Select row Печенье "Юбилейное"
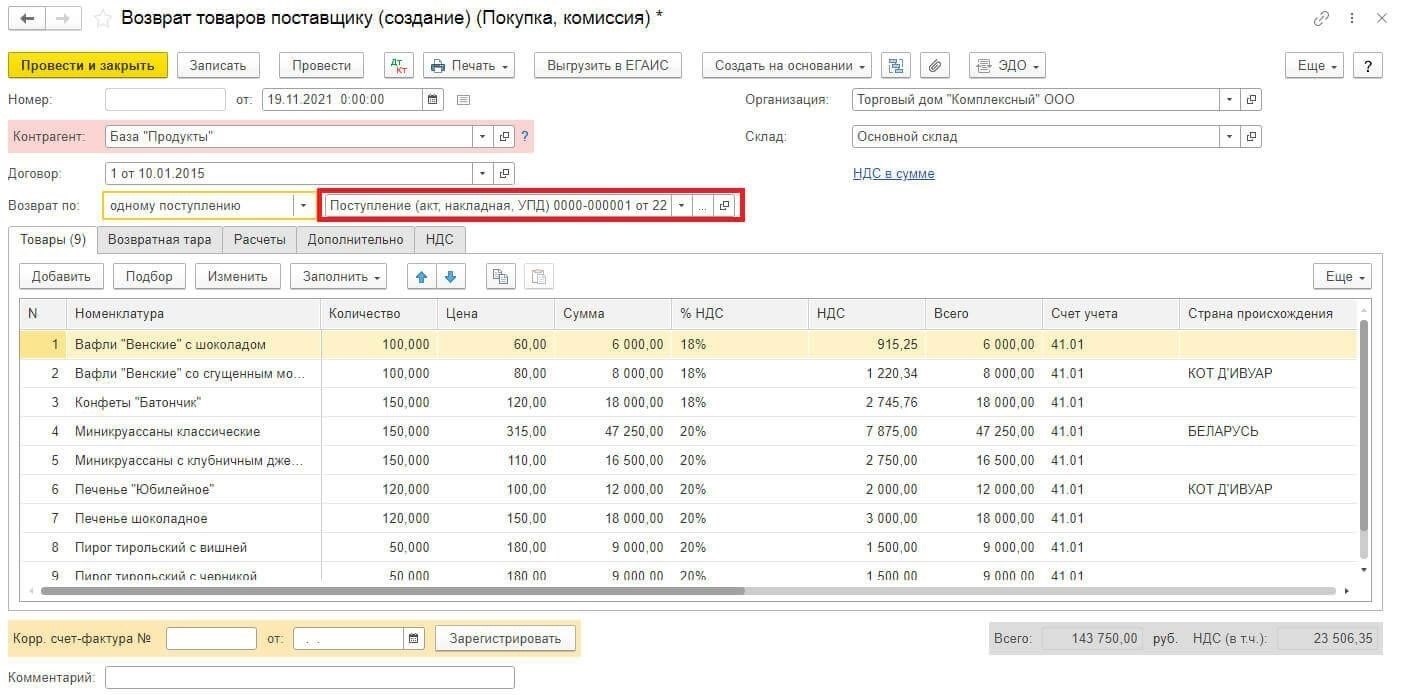The image size is (1403, 695). pos(688,490)
